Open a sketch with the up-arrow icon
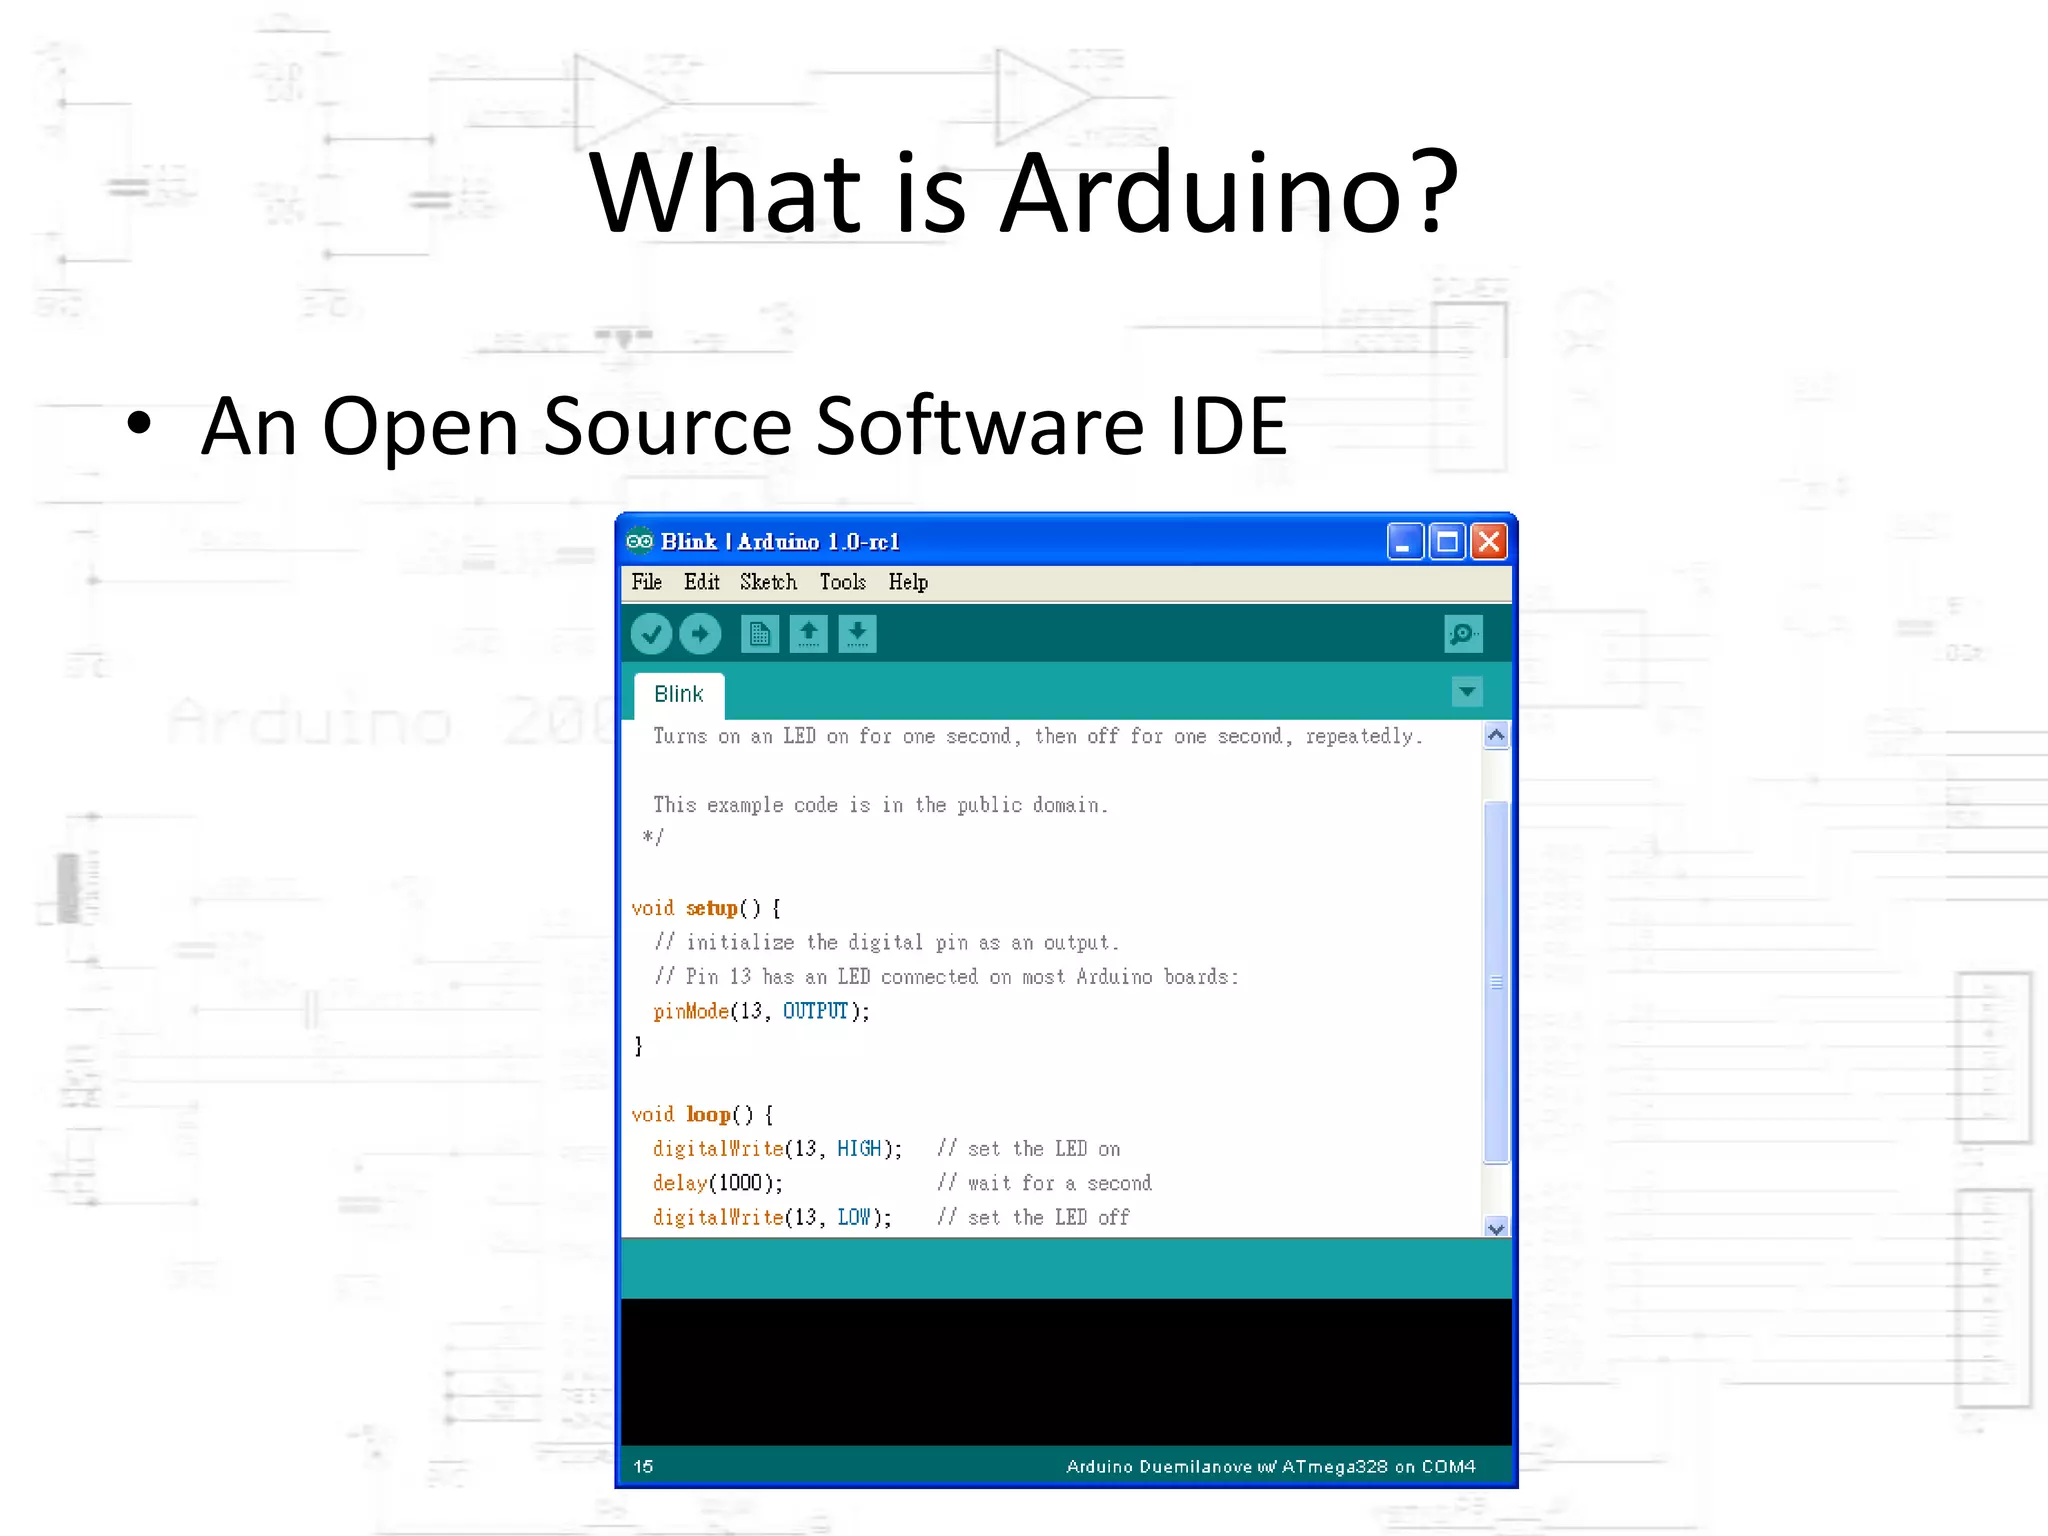The image size is (2048, 1536). coord(809,634)
